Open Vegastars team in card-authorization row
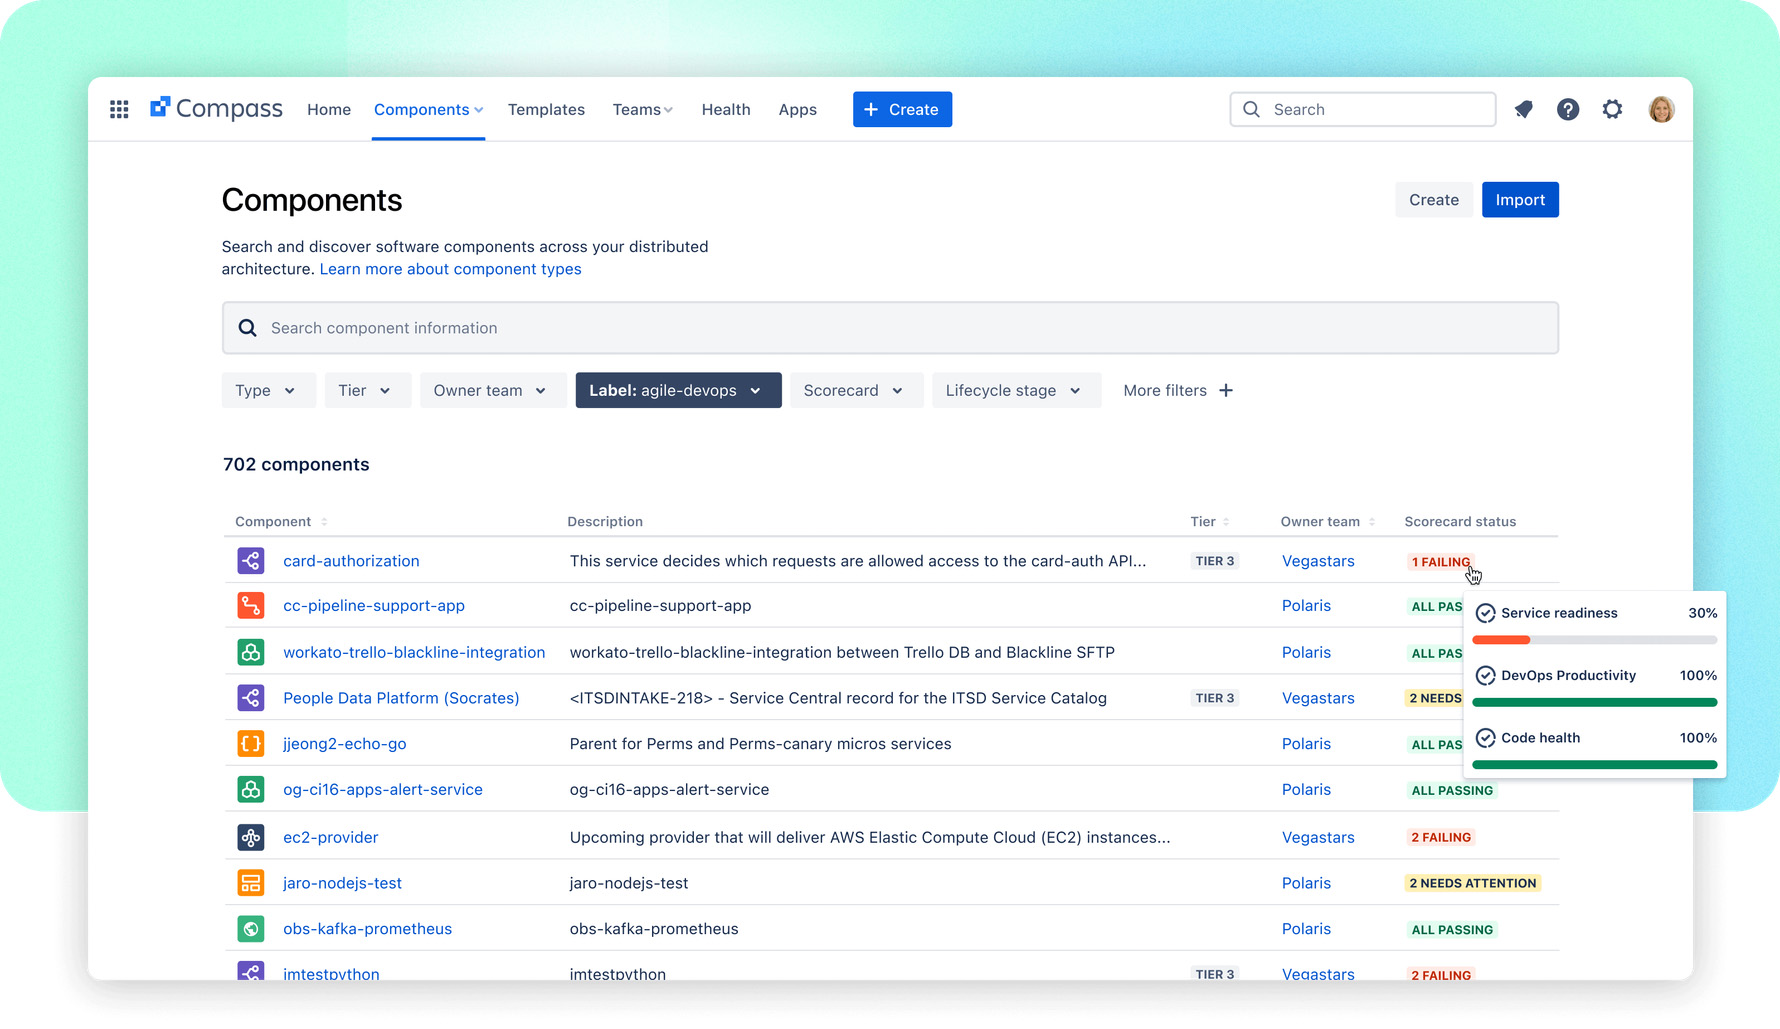 click(x=1318, y=560)
